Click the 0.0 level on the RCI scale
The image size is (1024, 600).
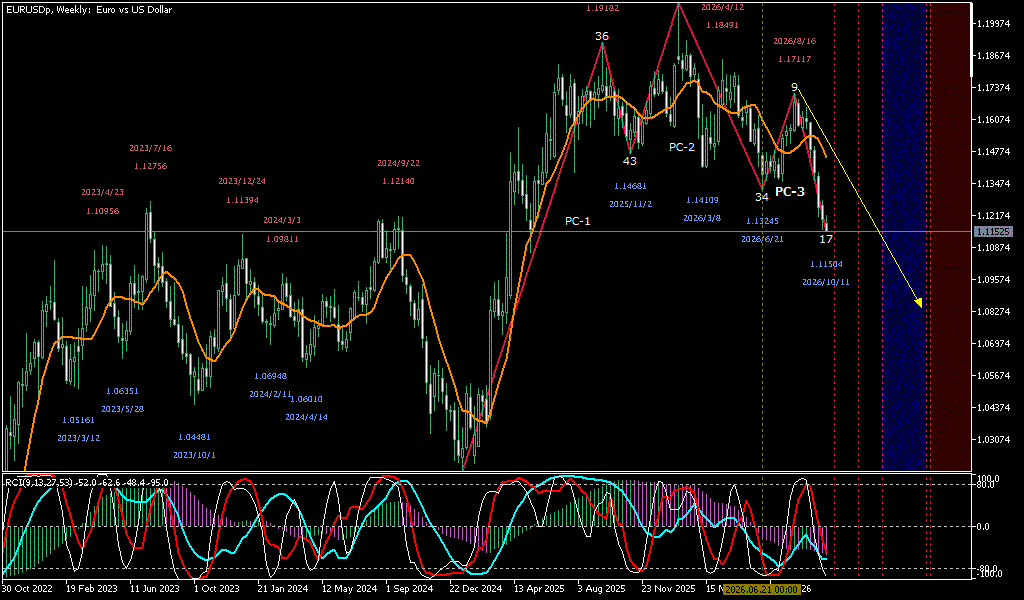tap(985, 526)
